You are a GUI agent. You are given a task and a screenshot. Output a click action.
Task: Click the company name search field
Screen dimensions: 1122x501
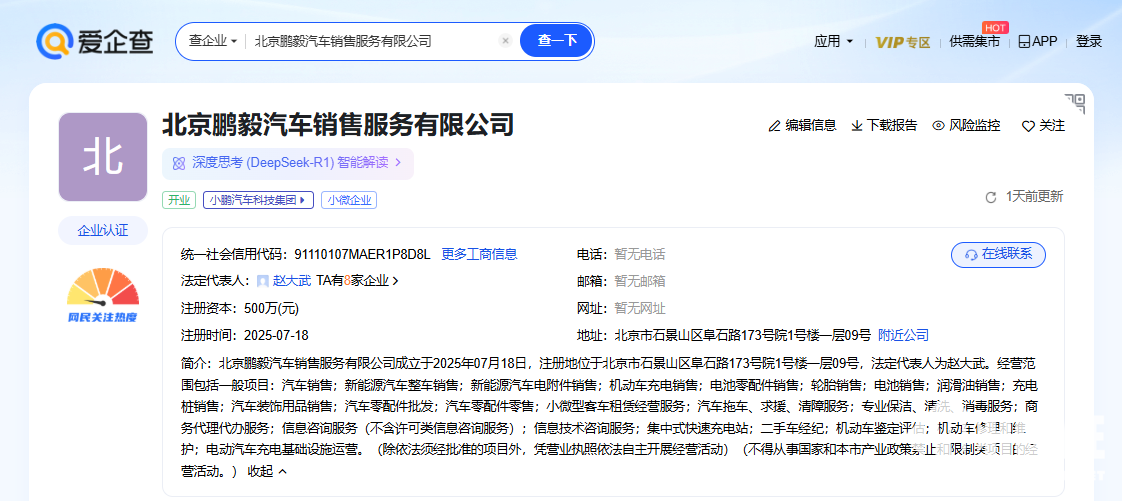coord(370,41)
